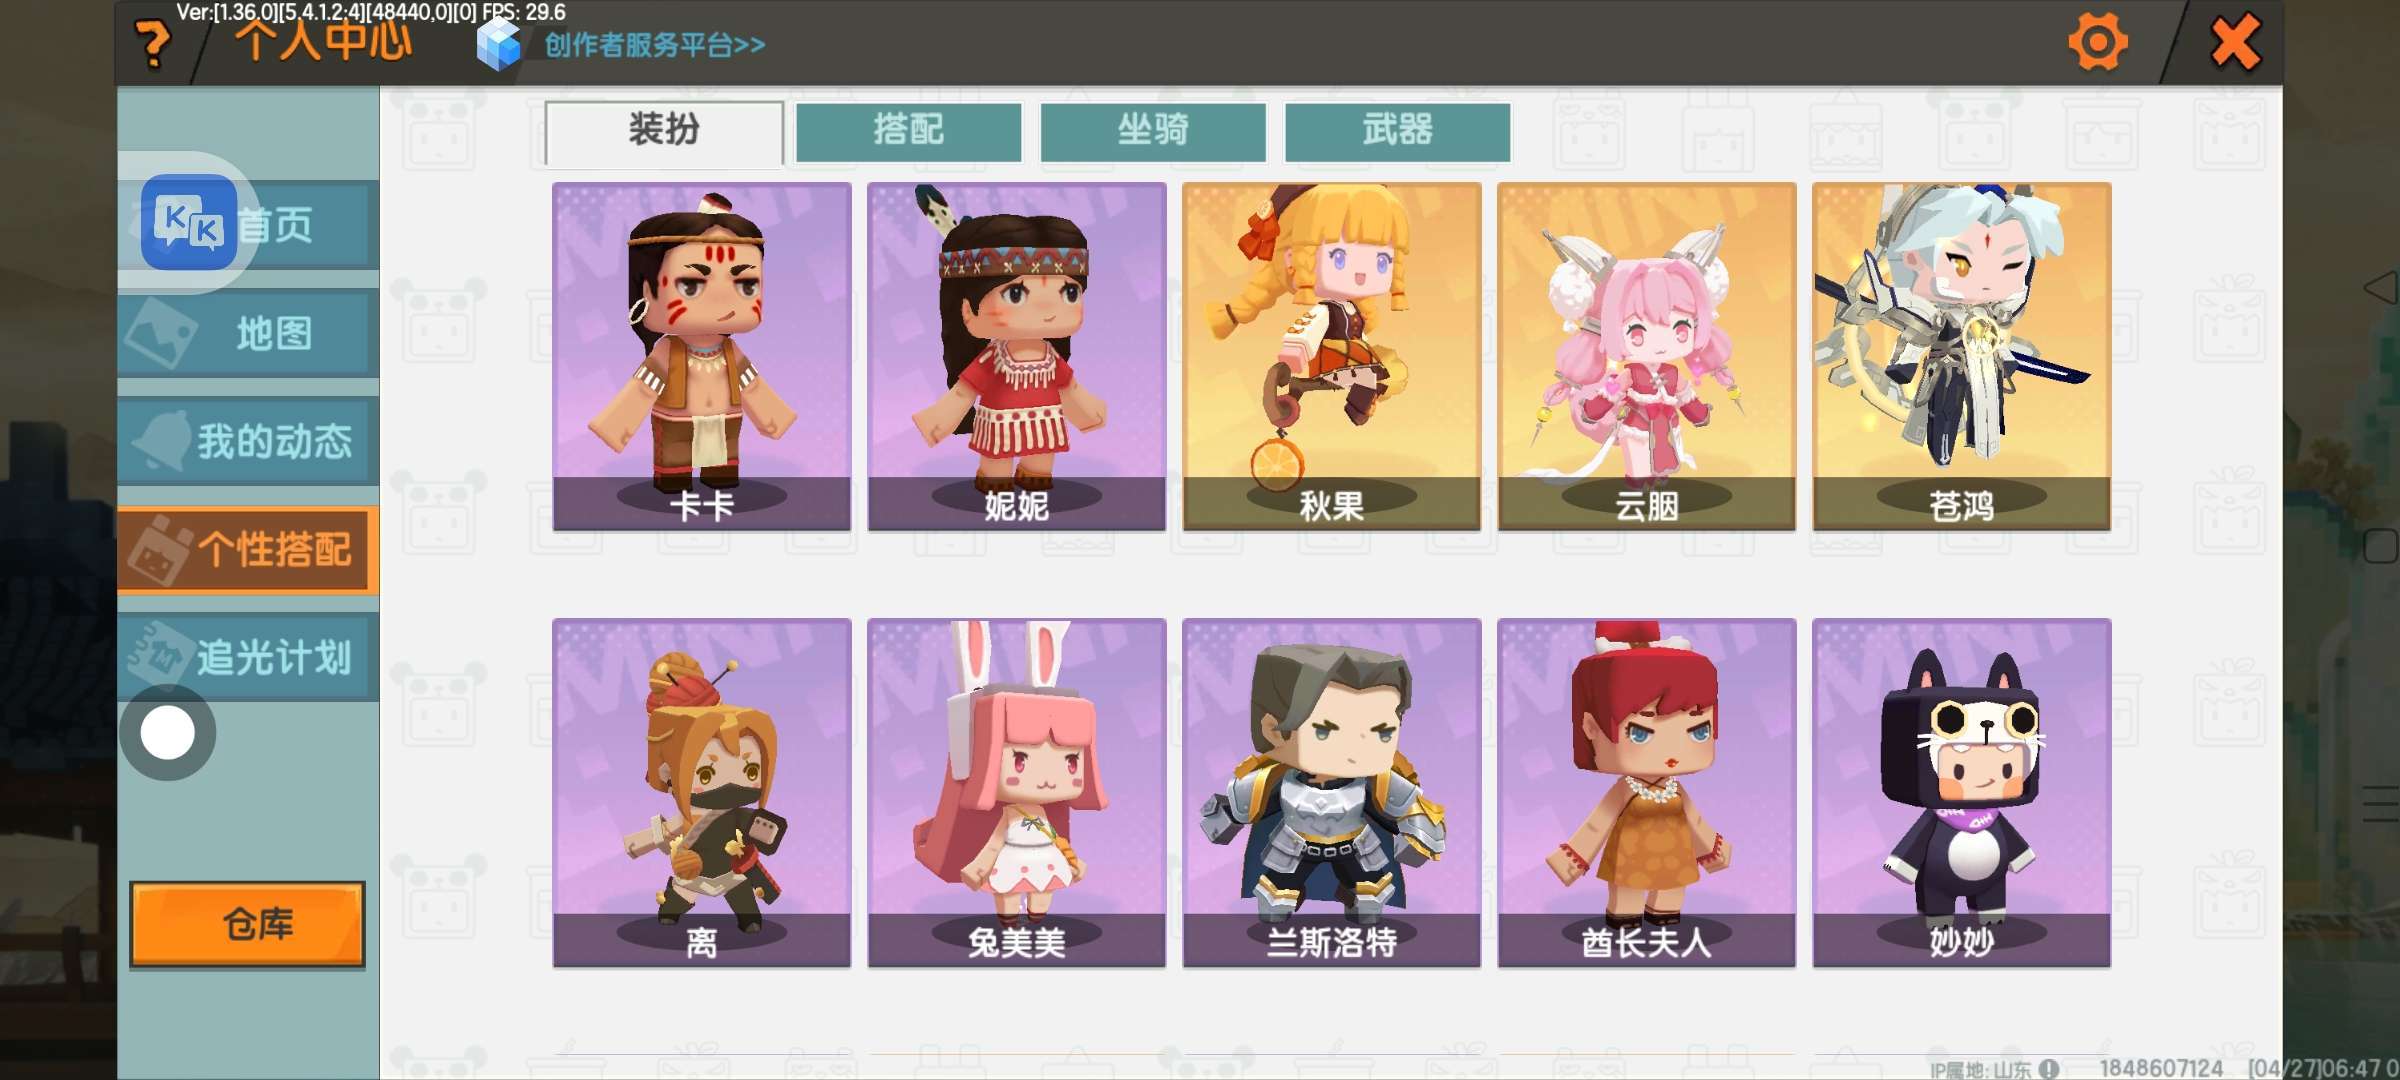Click the info icon beside IP属地
This screenshot has width=2400, height=1080.
2049,1069
